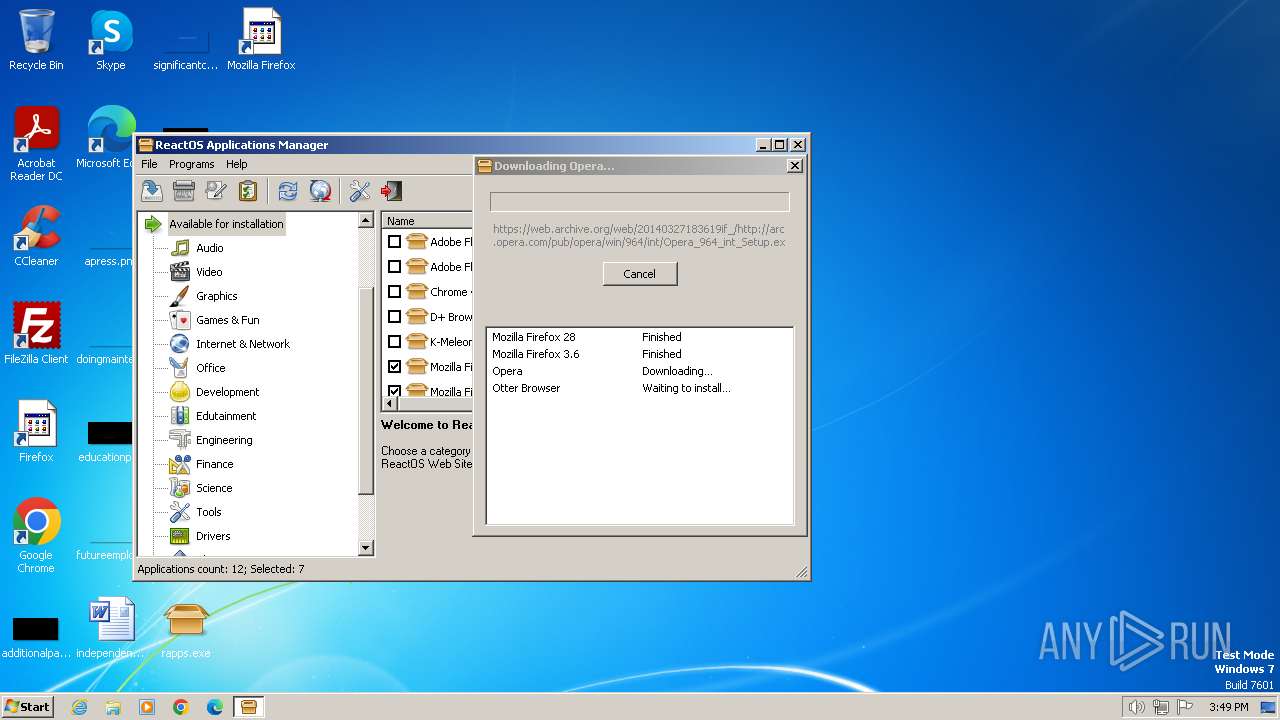This screenshot has width=1280, height=720.
Task: Select the Finance category
Action: click(214, 464)
